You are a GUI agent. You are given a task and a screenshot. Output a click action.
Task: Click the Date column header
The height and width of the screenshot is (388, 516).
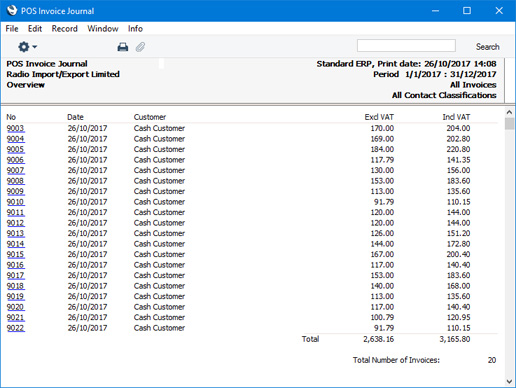(x=75, y=117)
